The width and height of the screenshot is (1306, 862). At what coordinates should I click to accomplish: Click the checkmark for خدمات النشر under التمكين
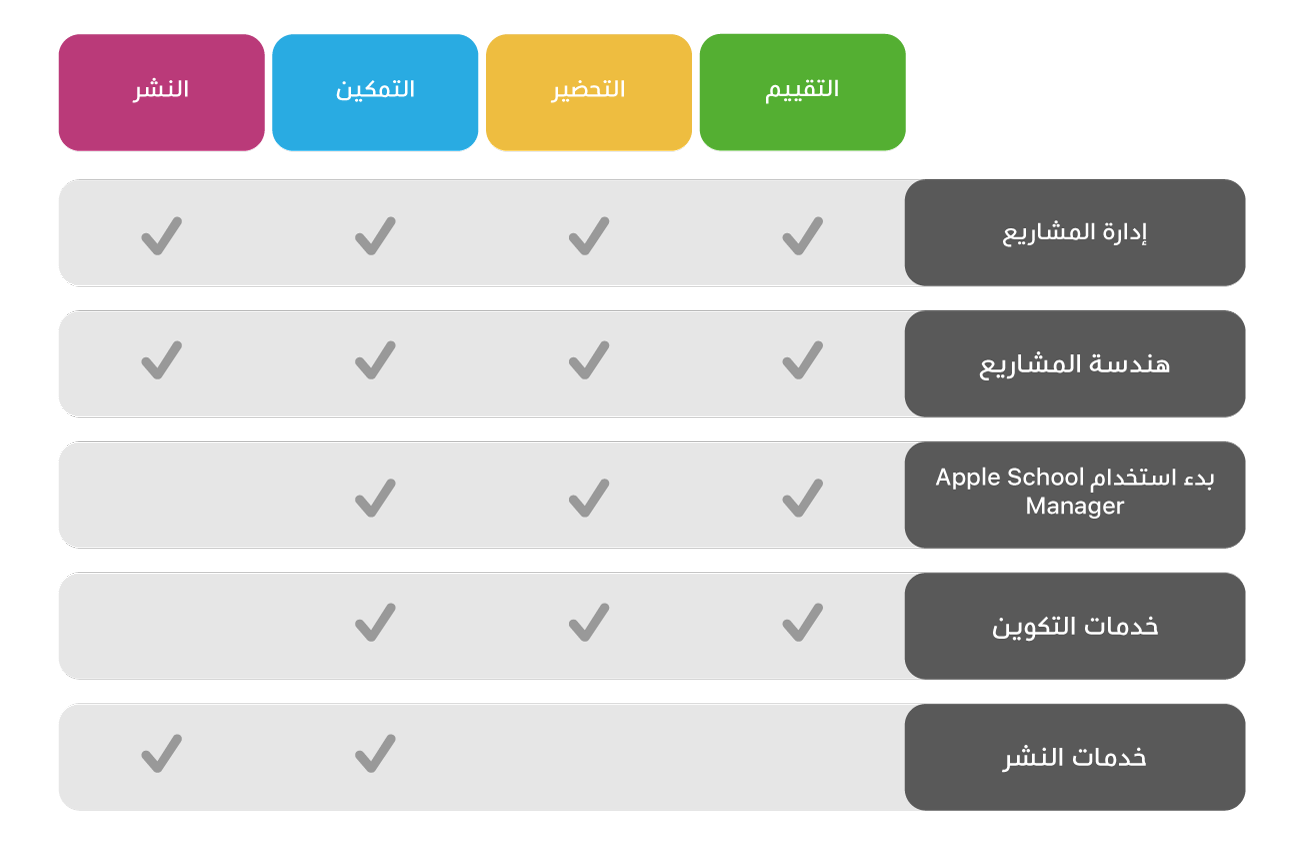point(375,754)
